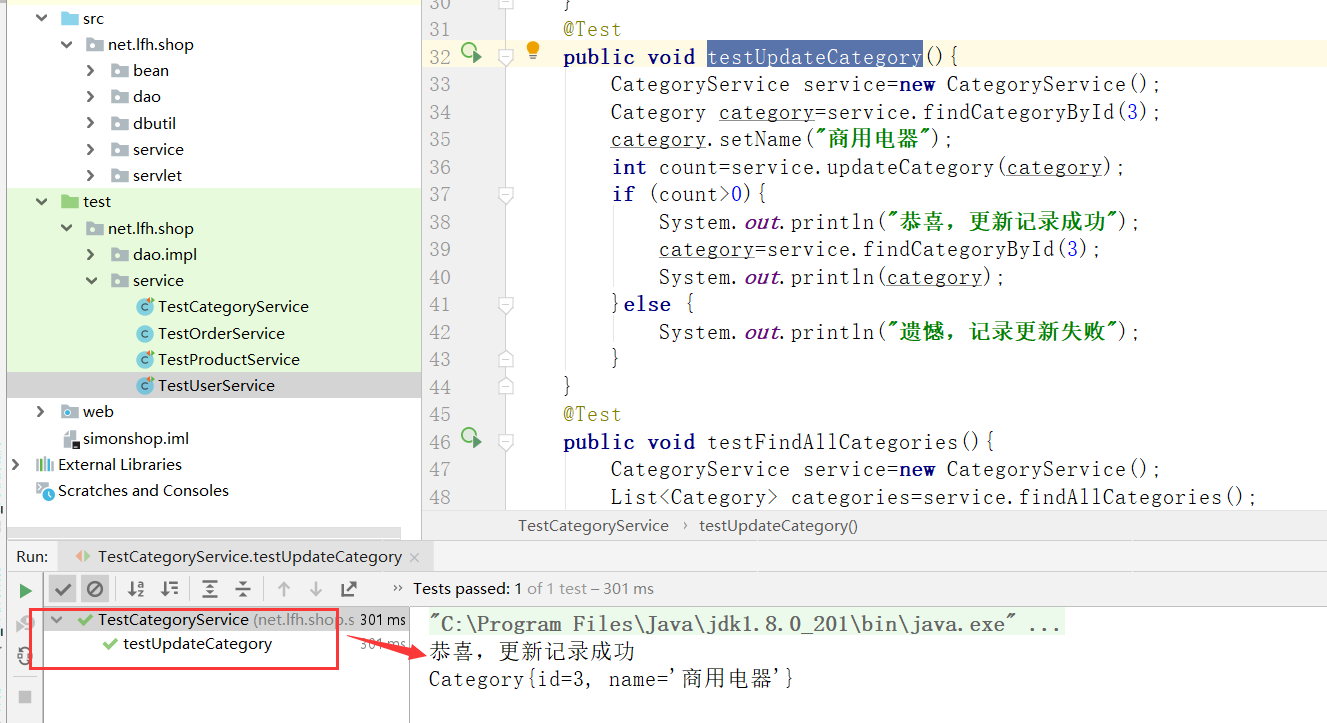Expand dao.impl package under test
Image resolution: width=1327 pixels, height=723 pixels.
coord(91,255)
